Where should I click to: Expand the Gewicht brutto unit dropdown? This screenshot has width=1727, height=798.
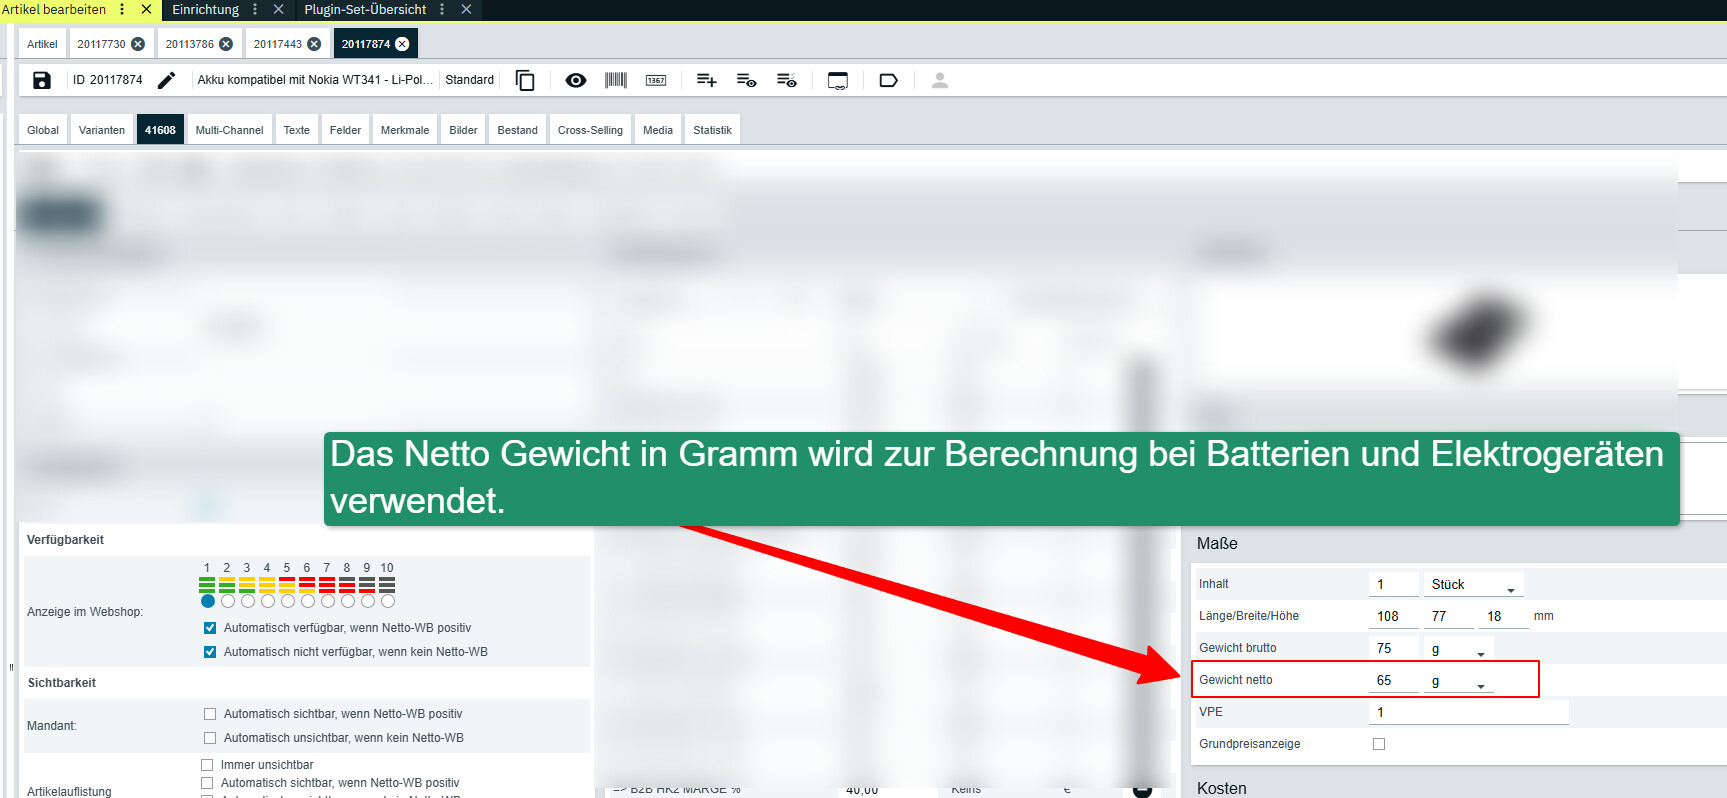[x=1459, y=649]
